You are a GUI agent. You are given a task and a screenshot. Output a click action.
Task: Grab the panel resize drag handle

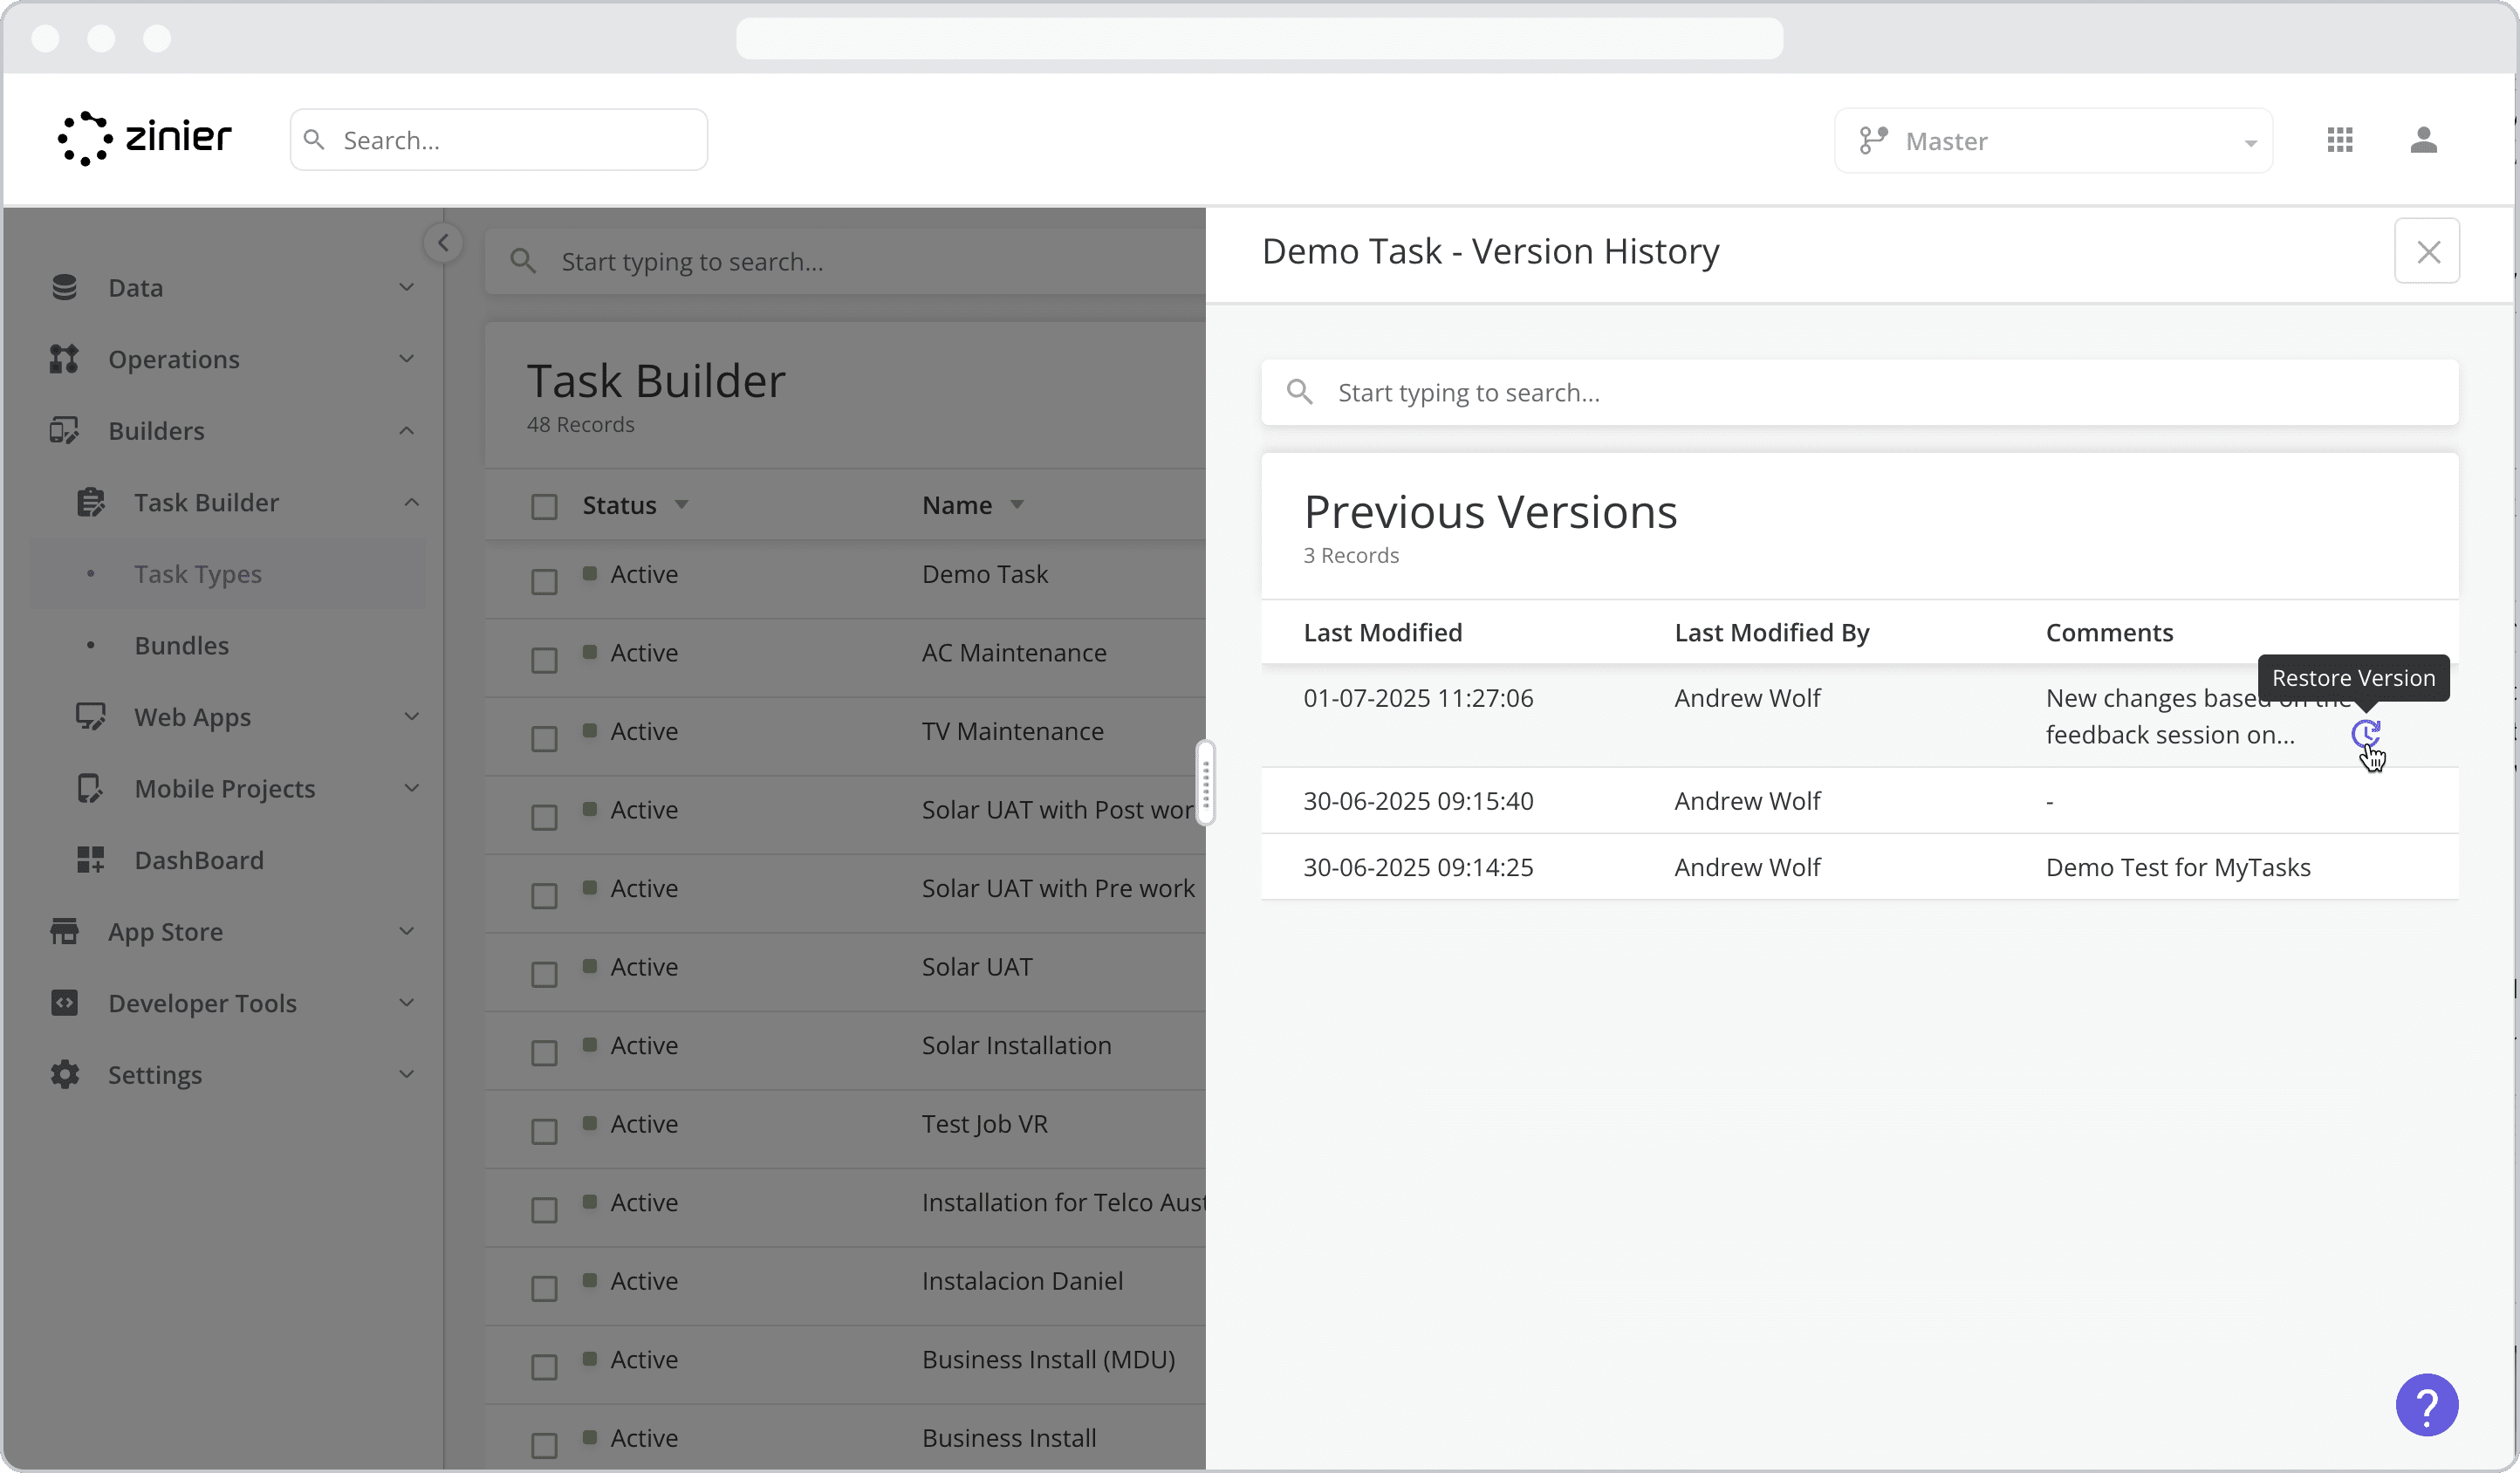pyautogui.click(x=1206, y=782)
